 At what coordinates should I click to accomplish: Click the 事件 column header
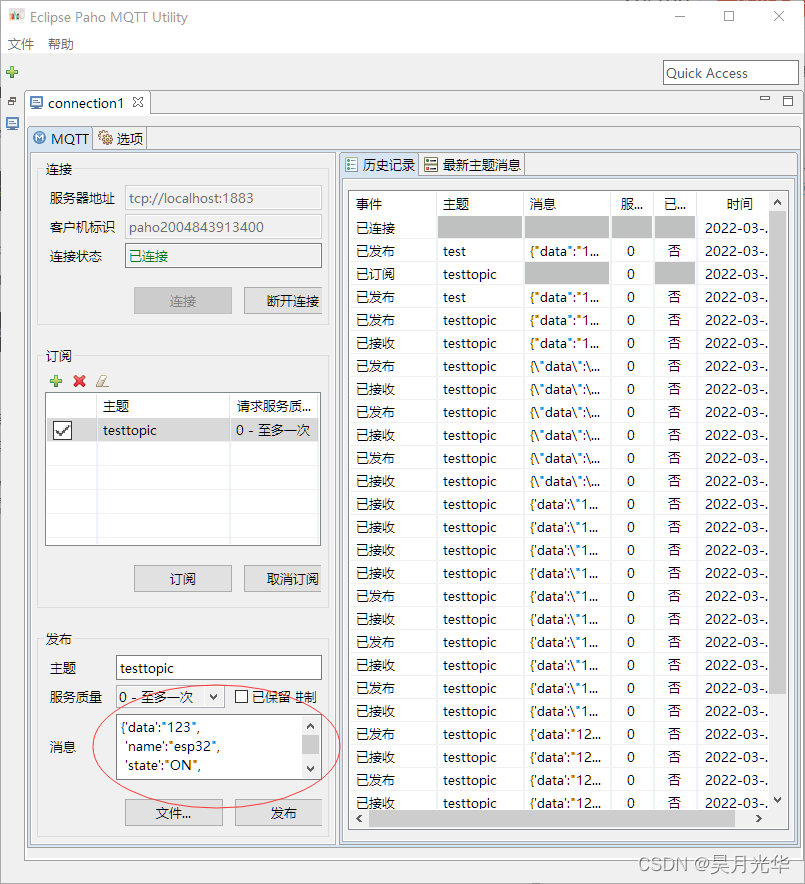click(x=393, y=204)
